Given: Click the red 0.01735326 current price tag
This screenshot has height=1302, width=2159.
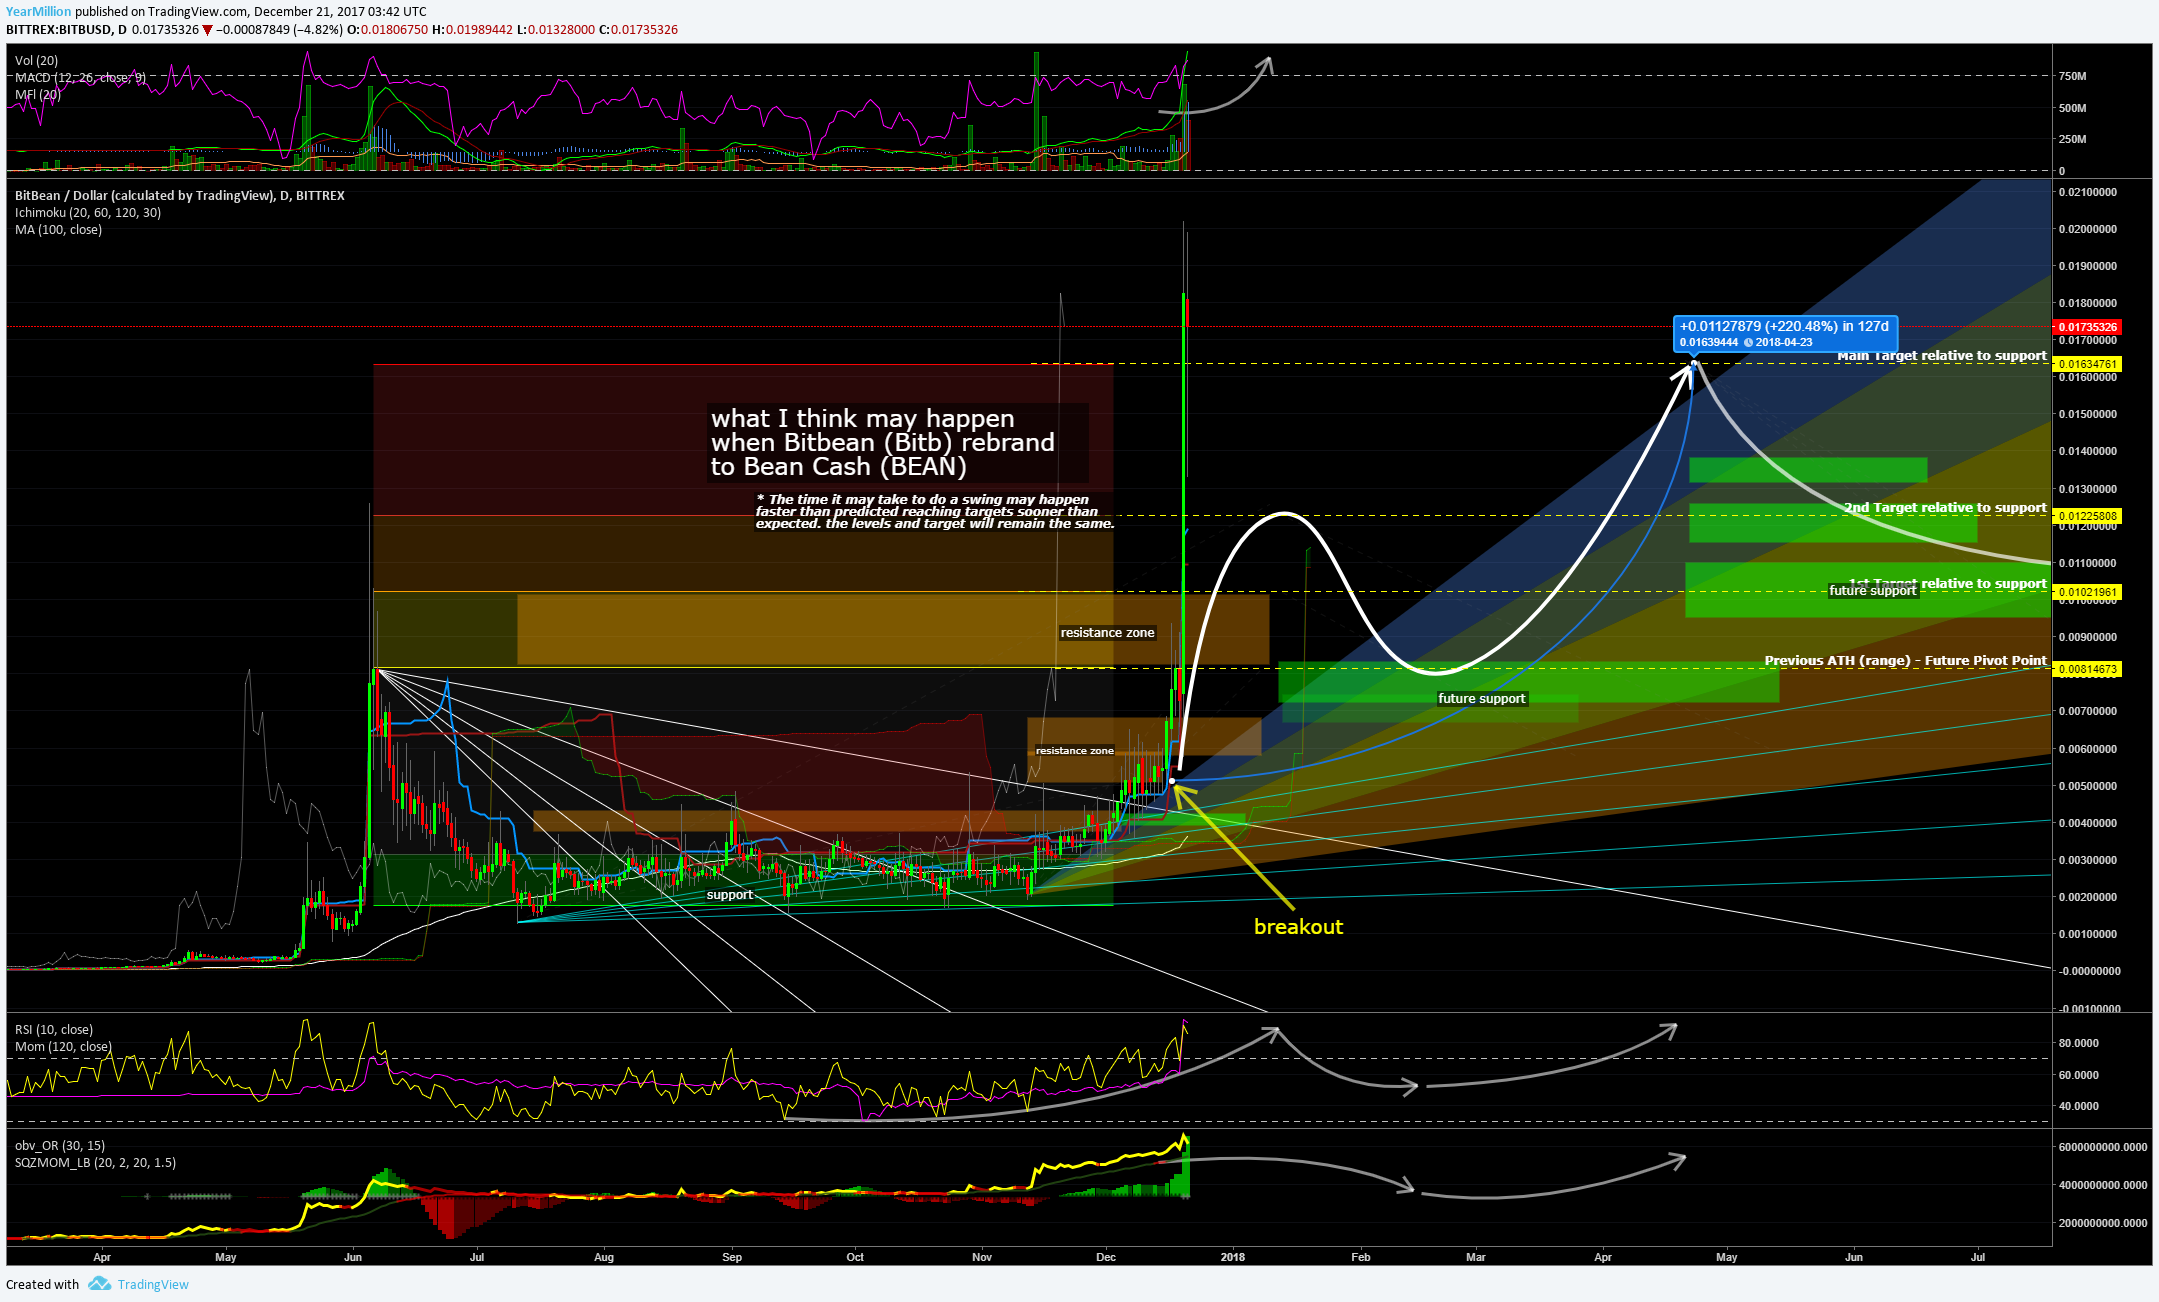Looking at the screenshot, I should click(2087, 327).
